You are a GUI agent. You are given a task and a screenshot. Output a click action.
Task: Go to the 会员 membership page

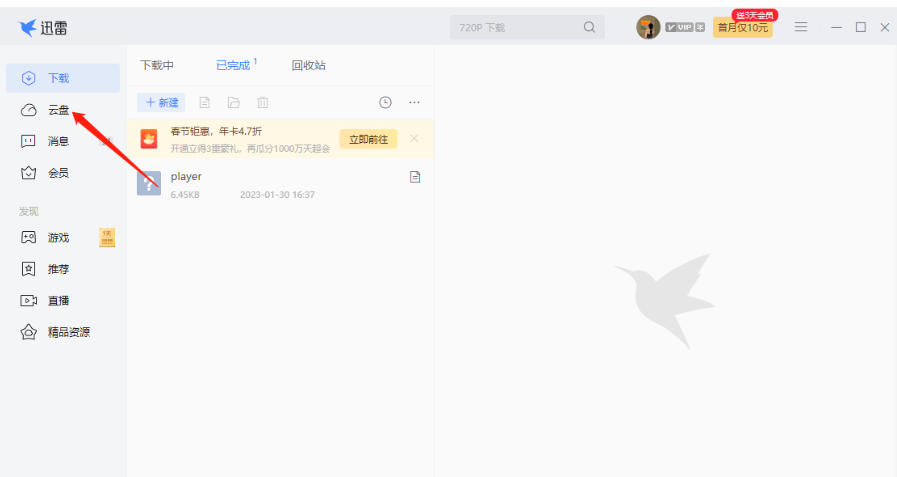coord(58,173)
